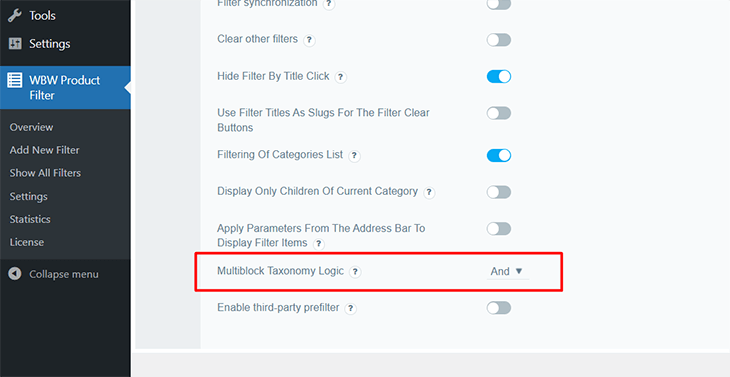Click the Tools wrench icon

click(15, 15)
